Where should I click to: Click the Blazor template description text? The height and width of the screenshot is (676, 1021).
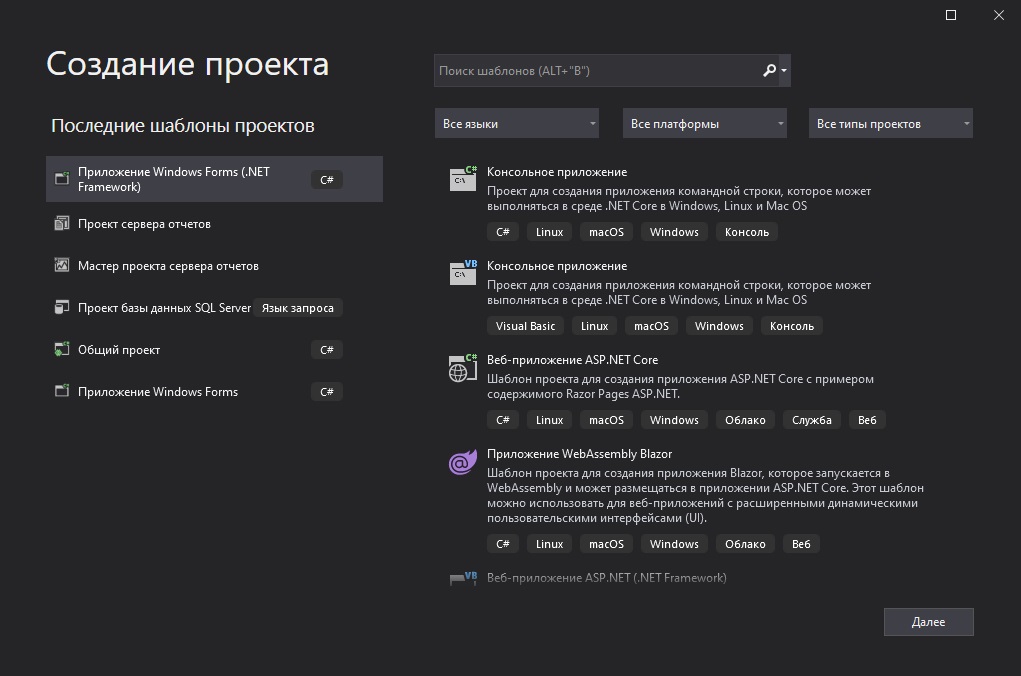(x=705, y=495)
